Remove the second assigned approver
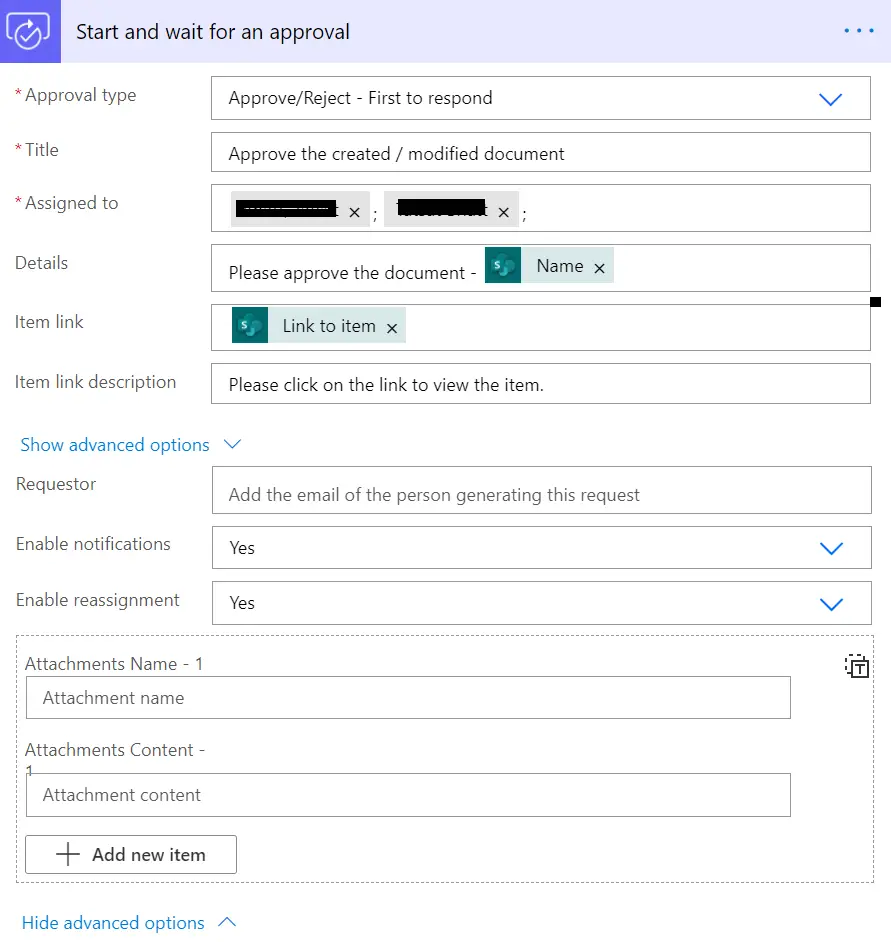891x942 pixels. [504, 212]
